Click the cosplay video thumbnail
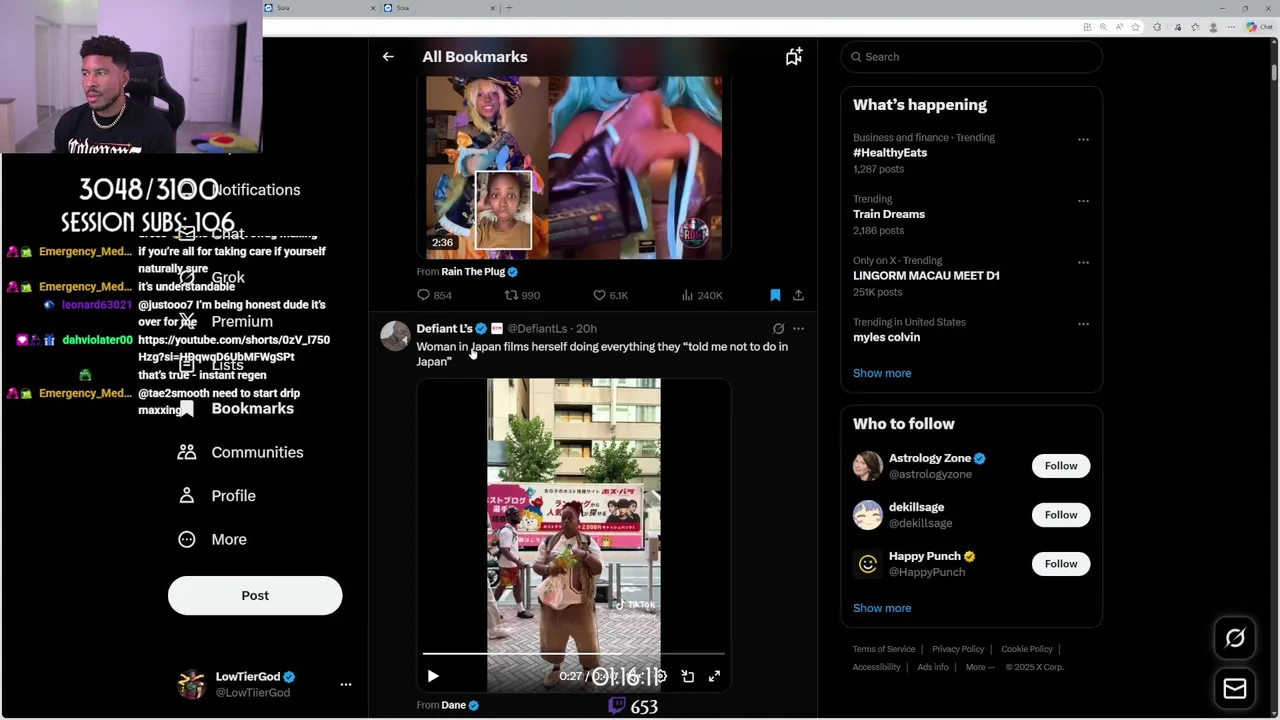The image size is (1280, 720). point(574,168)
